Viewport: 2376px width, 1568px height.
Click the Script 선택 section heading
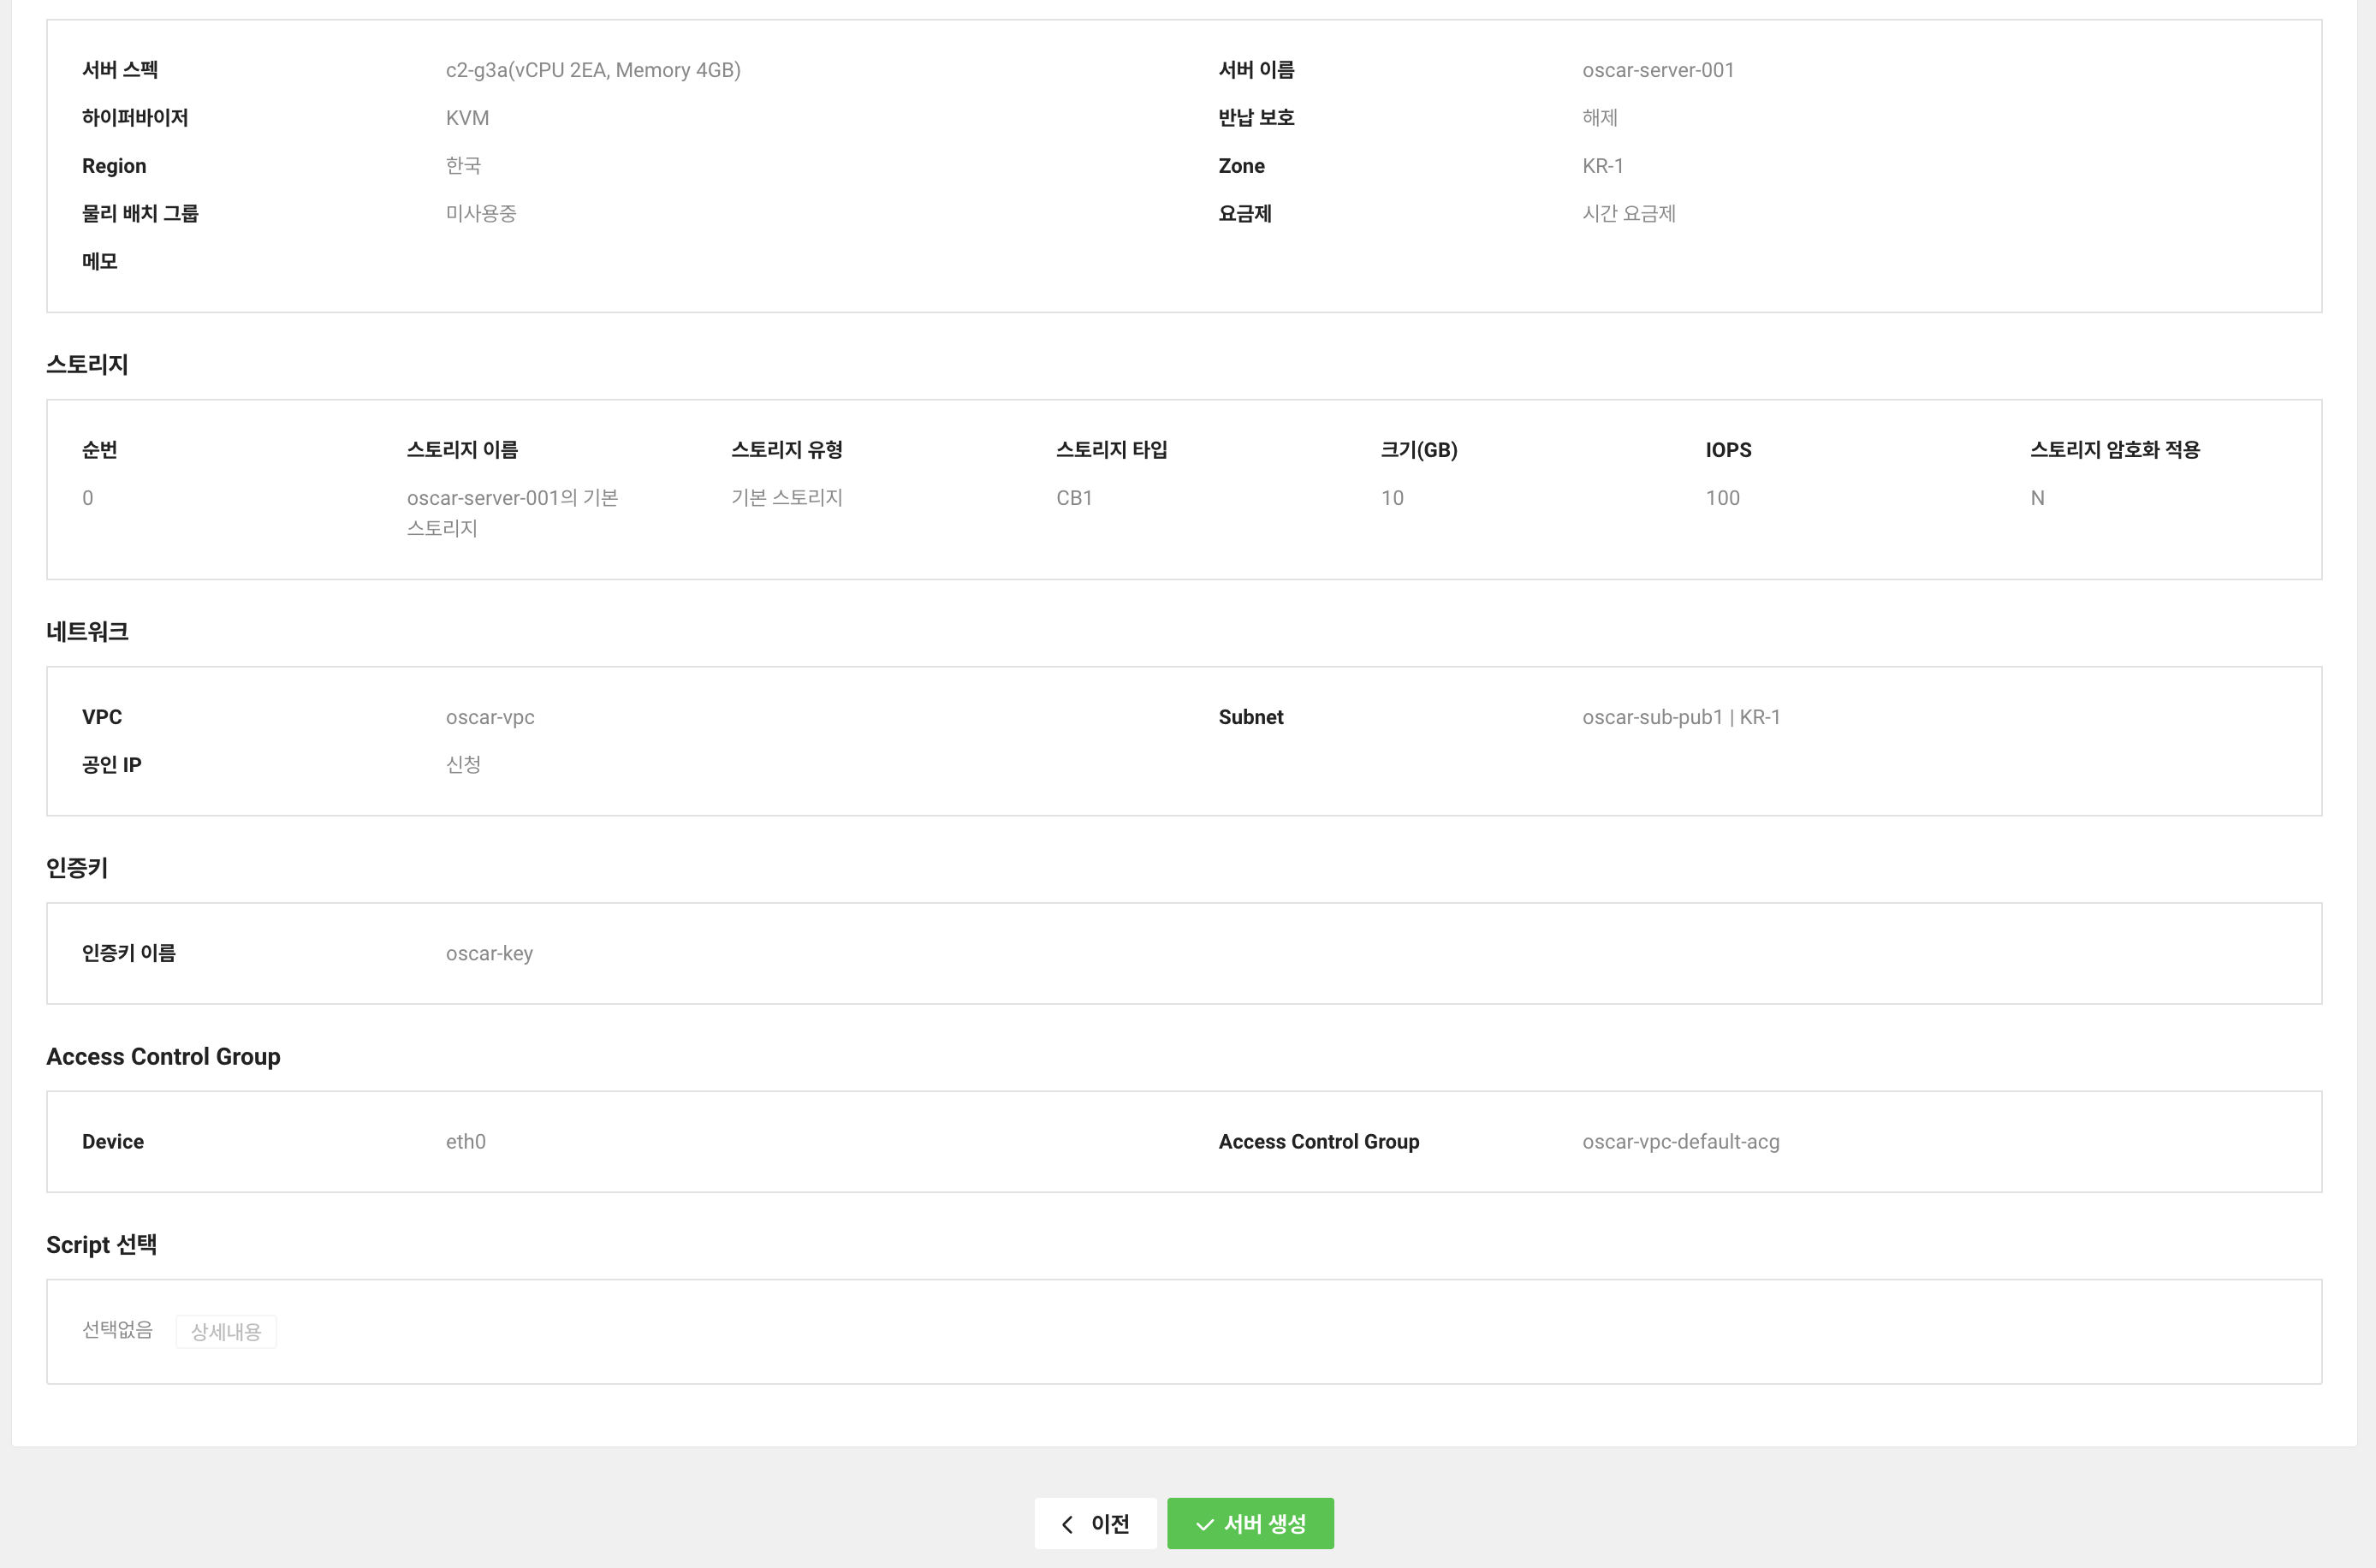pos(101,1244)
